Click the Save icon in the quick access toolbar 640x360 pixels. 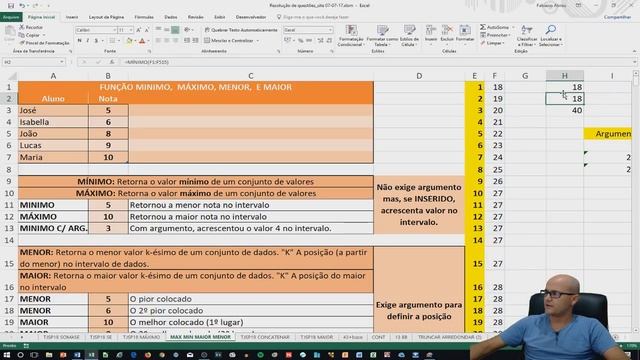coord(11,6)
